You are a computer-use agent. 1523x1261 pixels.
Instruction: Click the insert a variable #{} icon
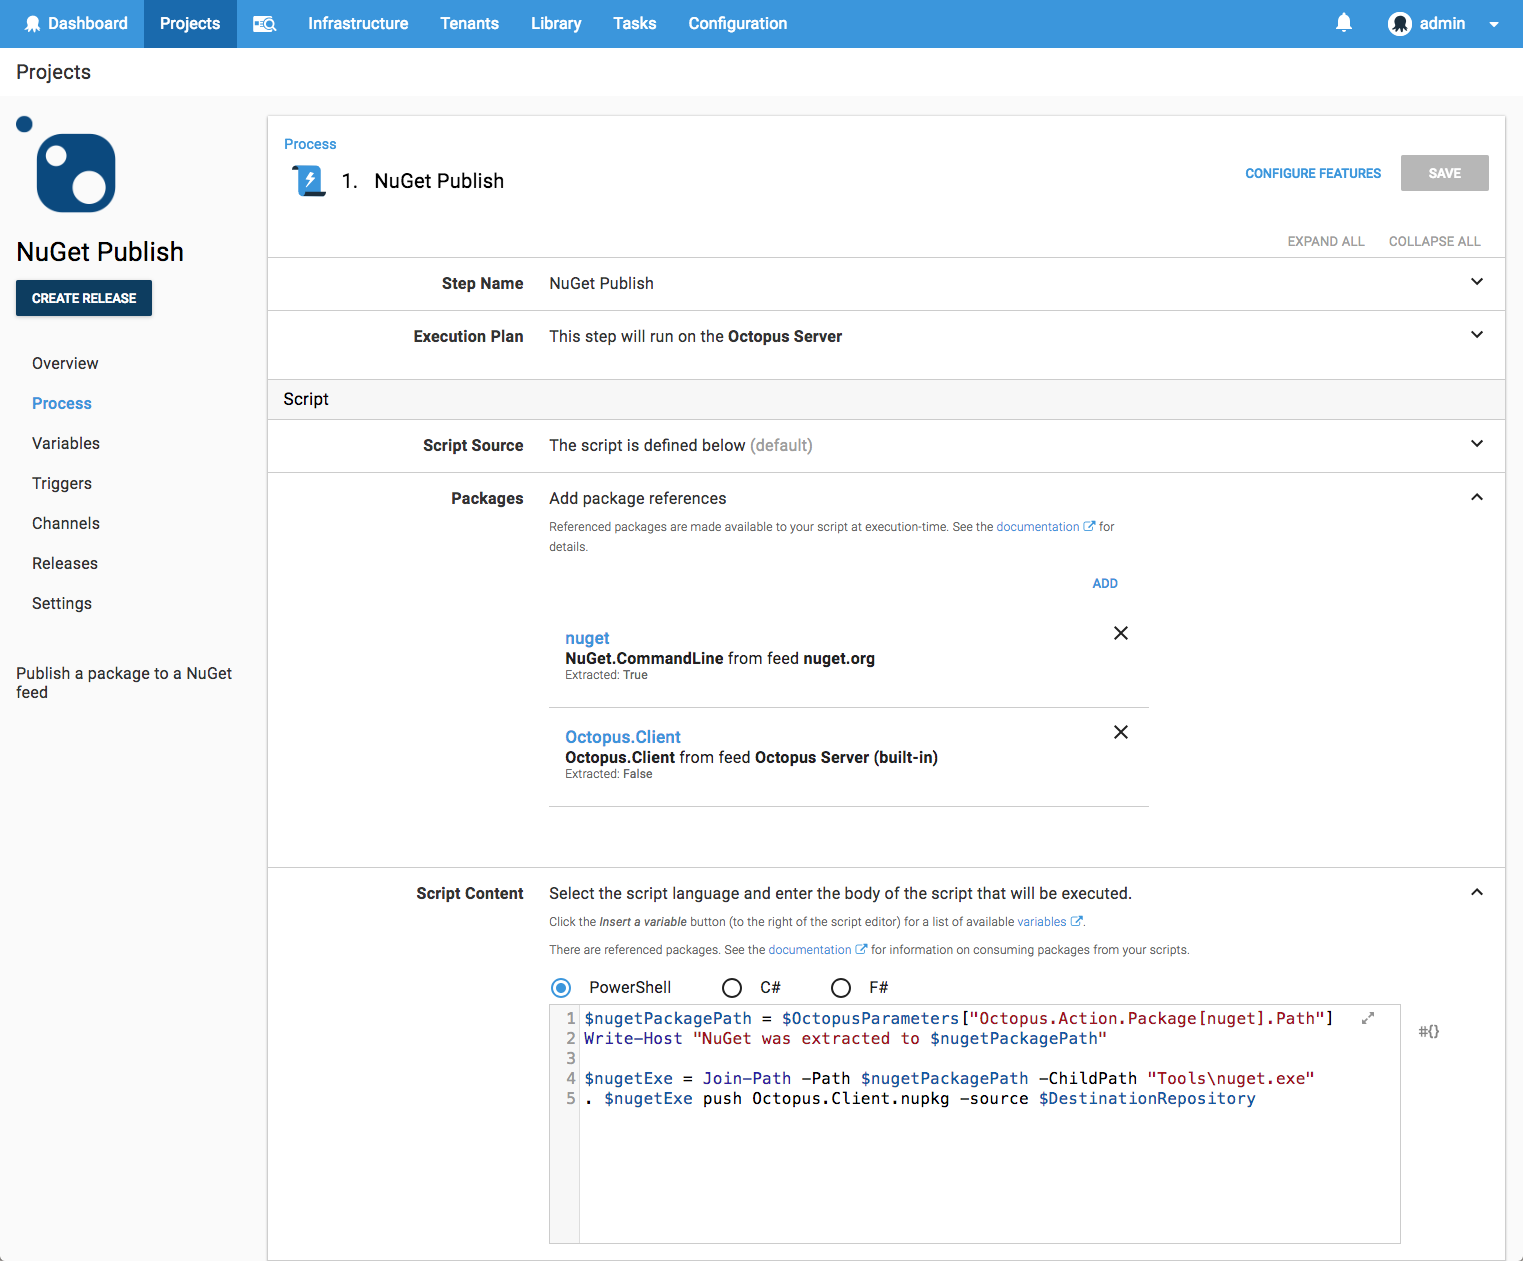click(x=1428, y=1030)
